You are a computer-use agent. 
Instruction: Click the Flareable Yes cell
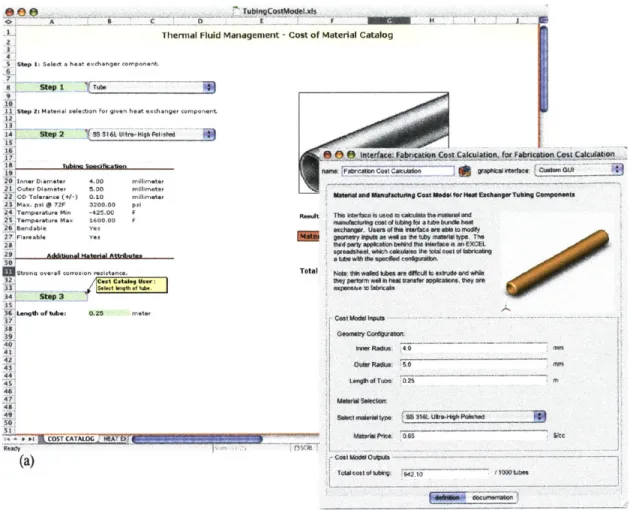click(x=95, y=237)
